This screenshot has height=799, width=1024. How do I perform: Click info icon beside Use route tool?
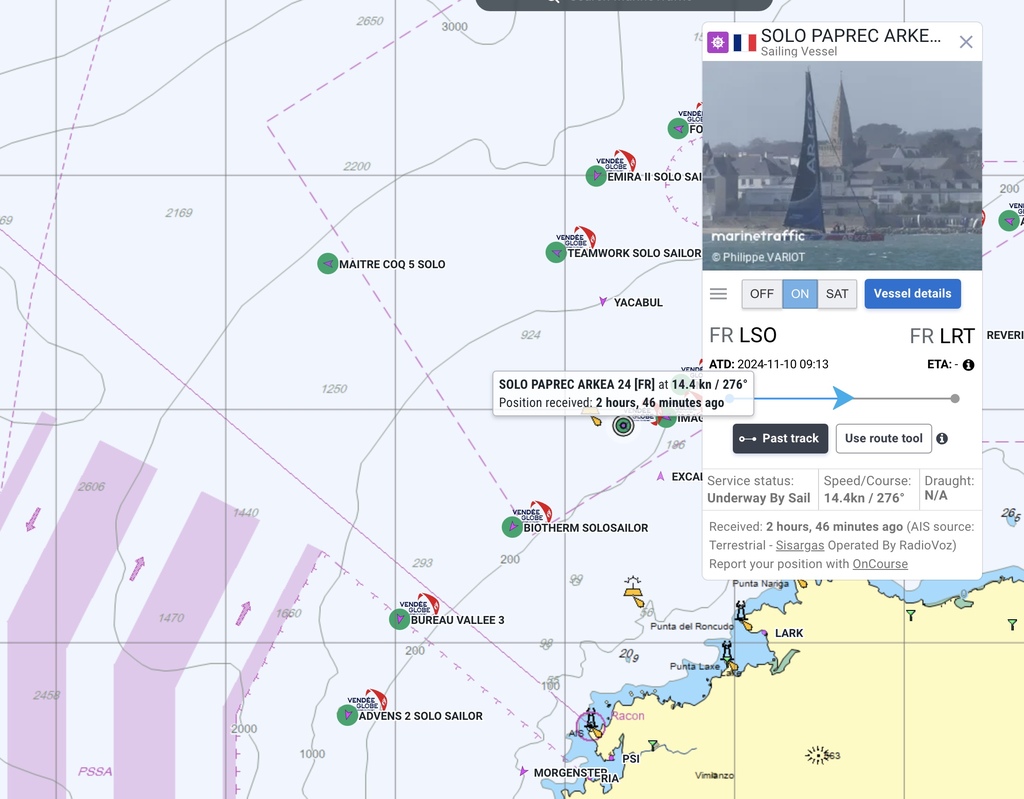942,438
